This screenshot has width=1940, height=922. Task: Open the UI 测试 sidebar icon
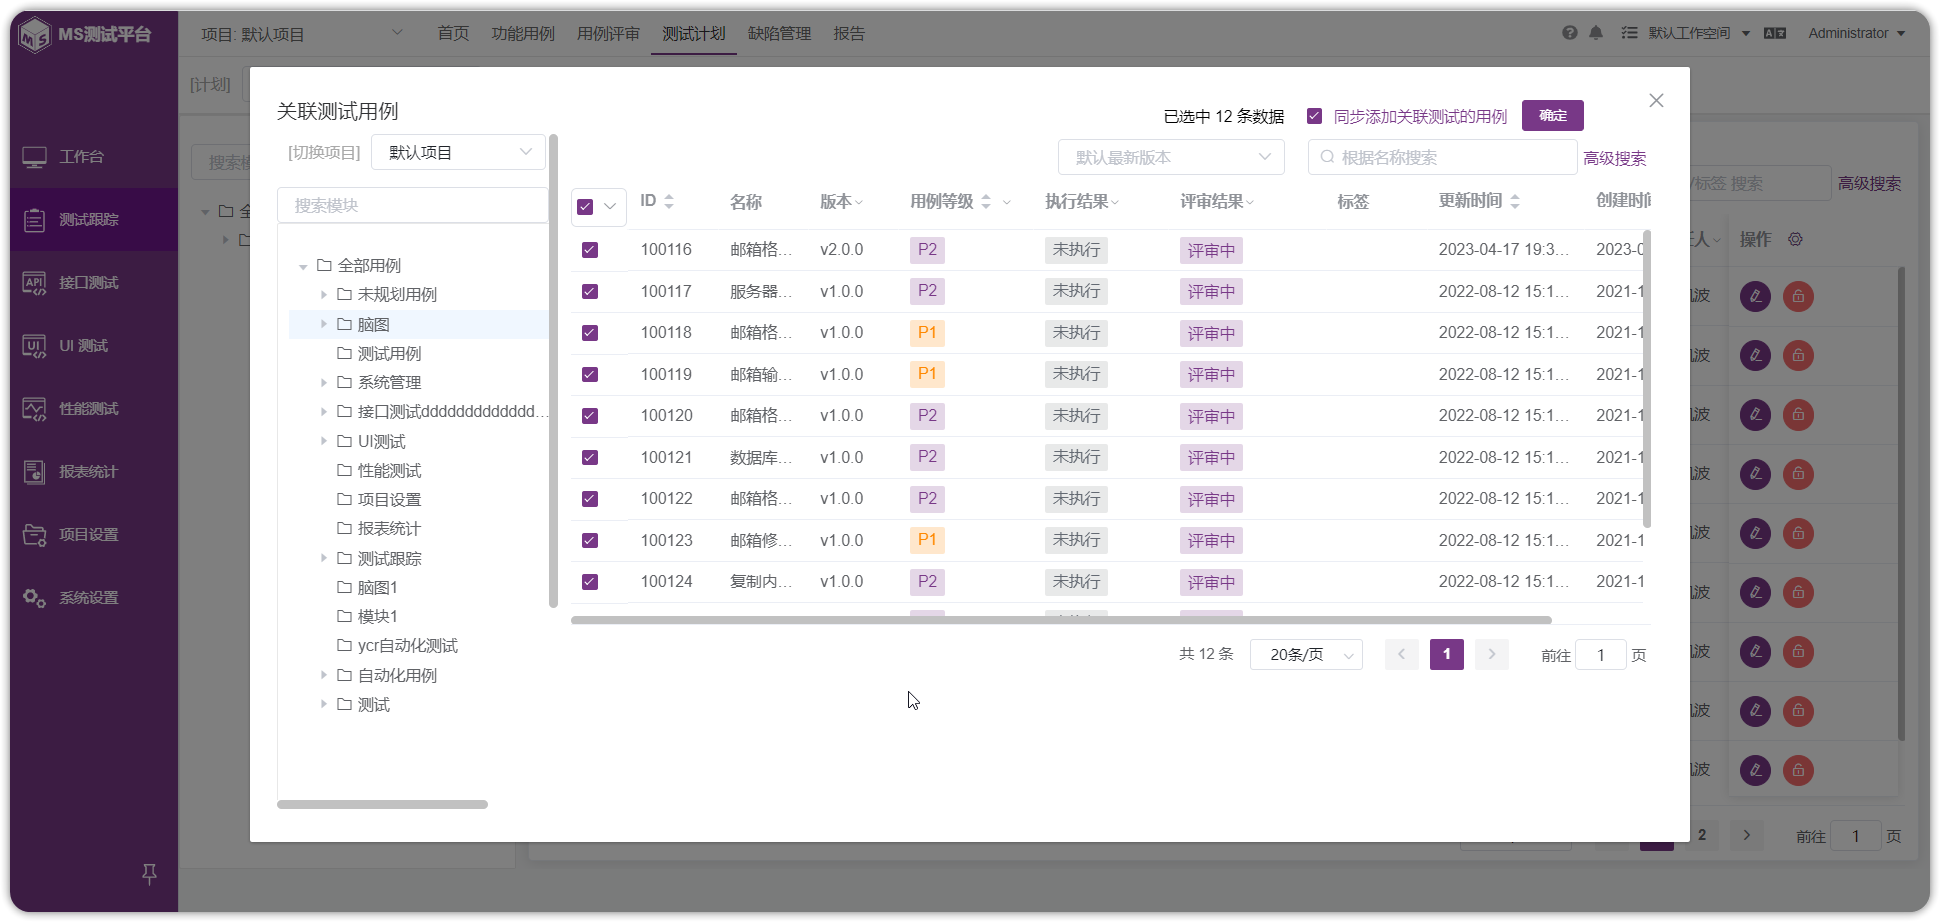click(x=35, y=346)
